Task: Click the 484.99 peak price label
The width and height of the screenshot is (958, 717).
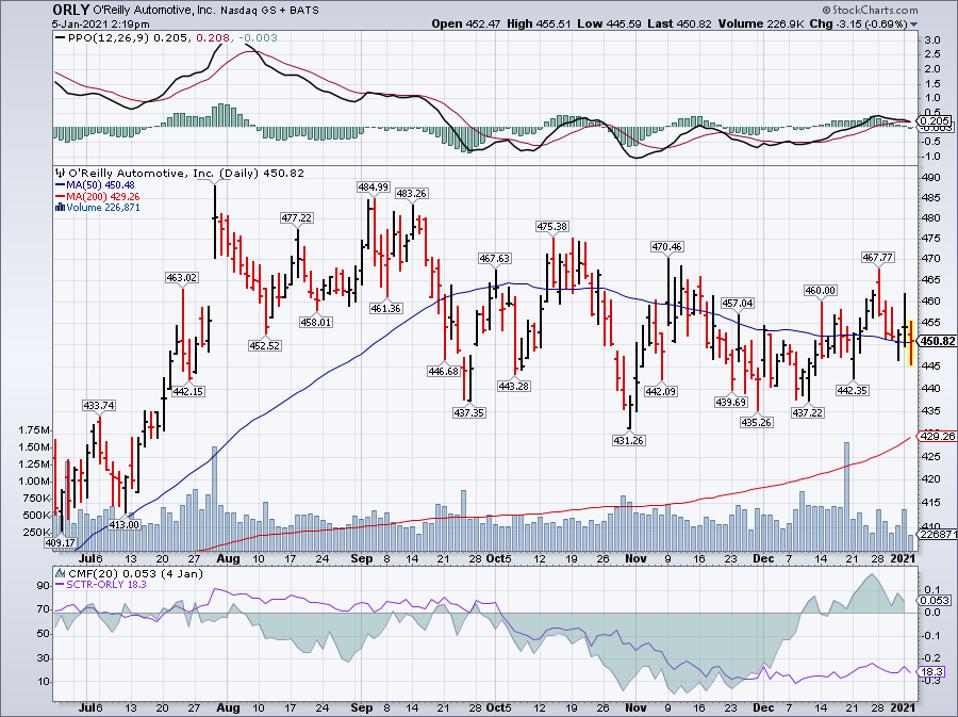Action: [x=373, y=187]
